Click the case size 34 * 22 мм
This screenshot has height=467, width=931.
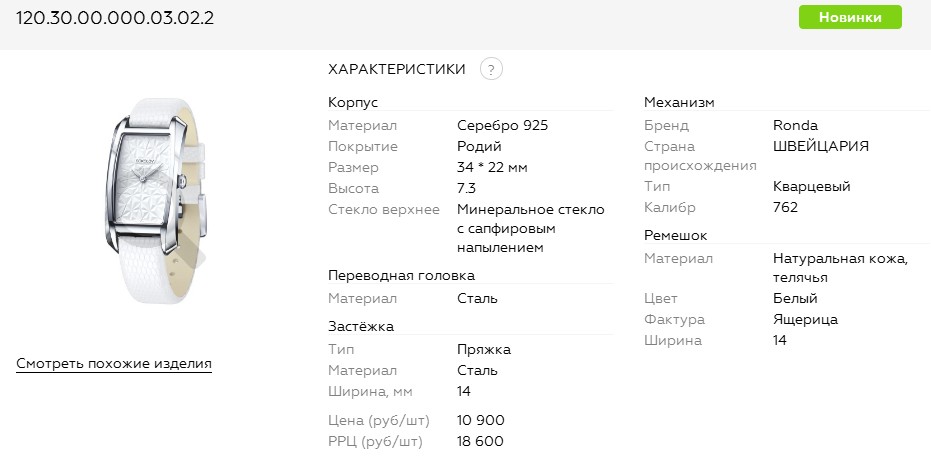pos(491,167)
